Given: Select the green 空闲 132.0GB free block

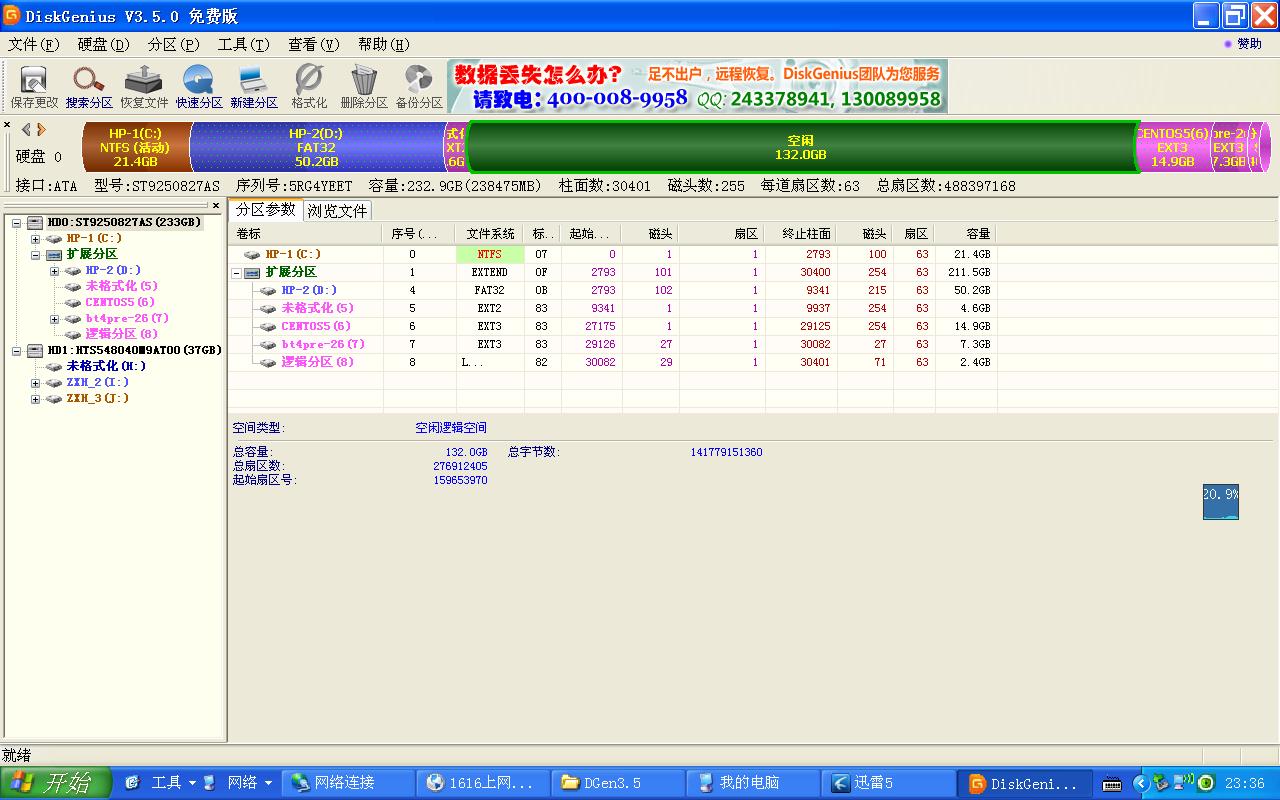Looking at the screenshot, I should pos(800,147).
